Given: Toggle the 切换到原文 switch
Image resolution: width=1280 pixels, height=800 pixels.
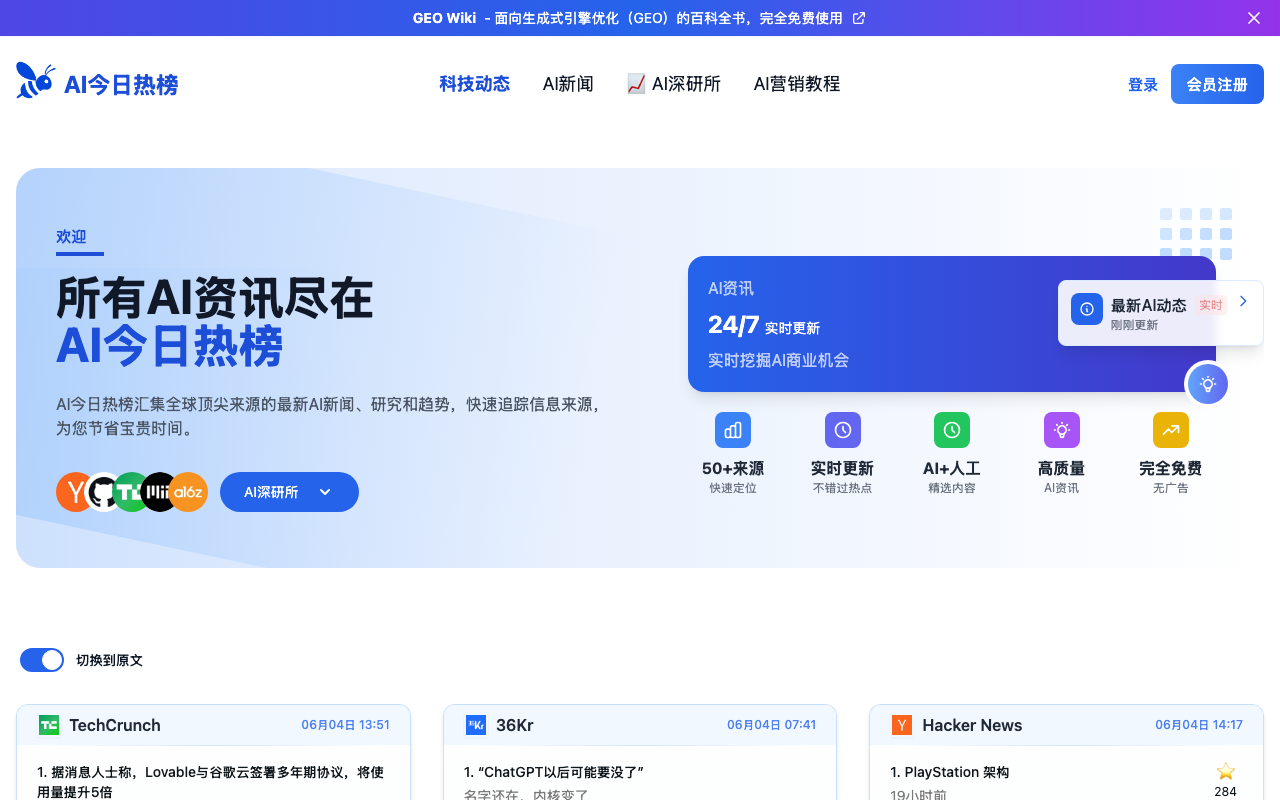Looking at the screenshot, I should (x=42, y=660).
